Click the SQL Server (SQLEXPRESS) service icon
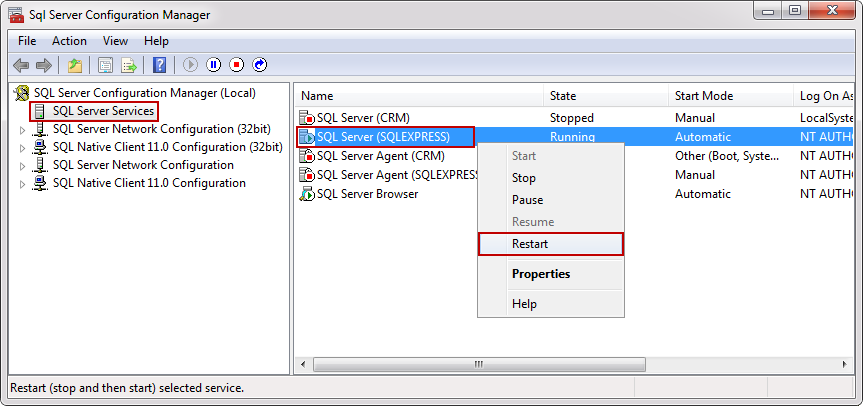863x406 pixels. pyautogui.click(x=307, y=137)
